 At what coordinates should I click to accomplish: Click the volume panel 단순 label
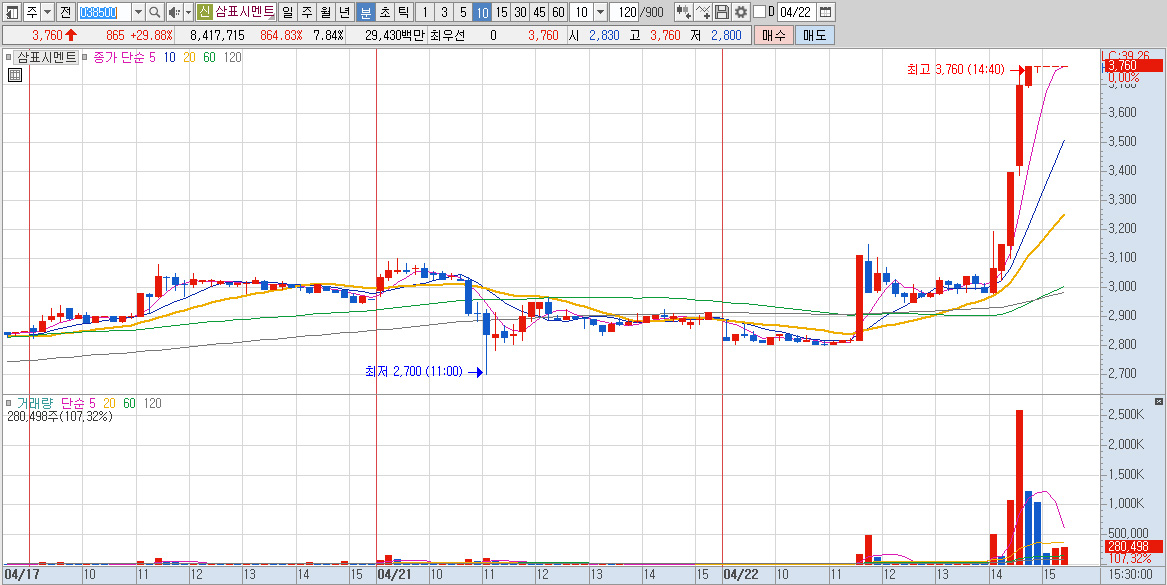point(74,403)
